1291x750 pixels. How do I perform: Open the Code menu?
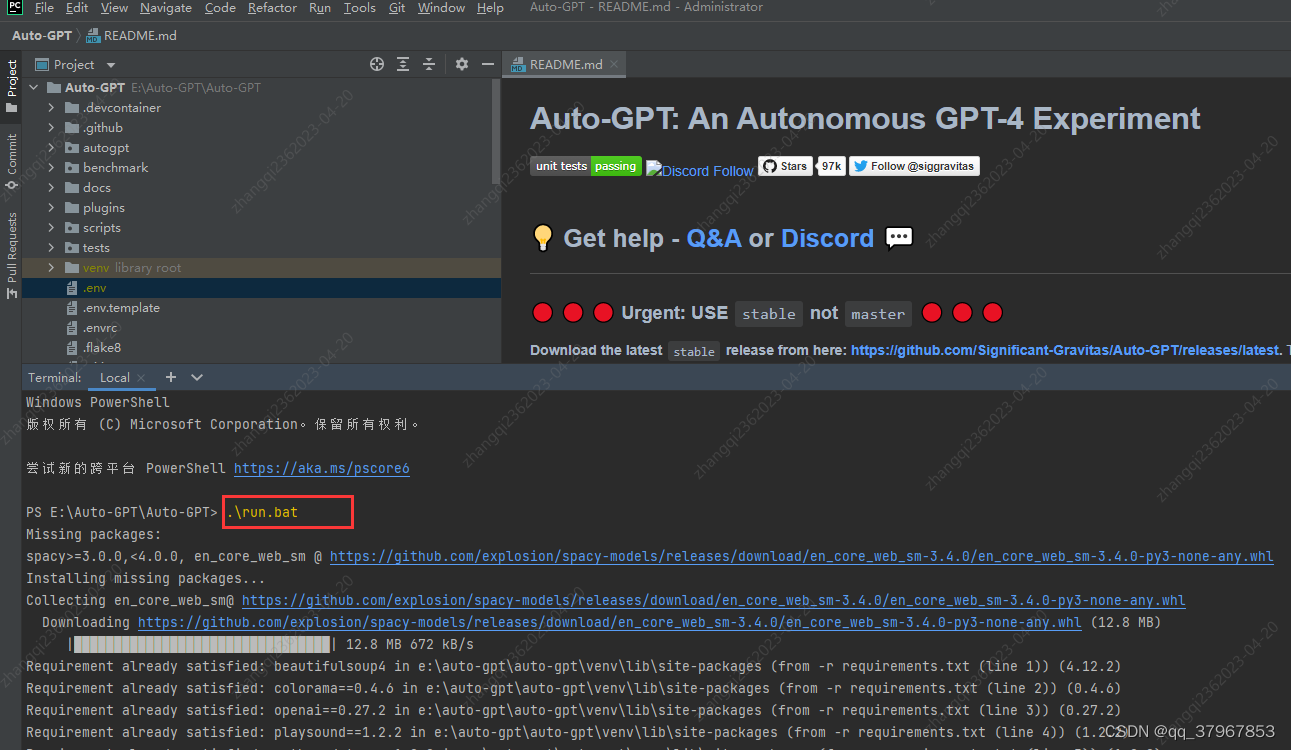[x=220, y=8]
